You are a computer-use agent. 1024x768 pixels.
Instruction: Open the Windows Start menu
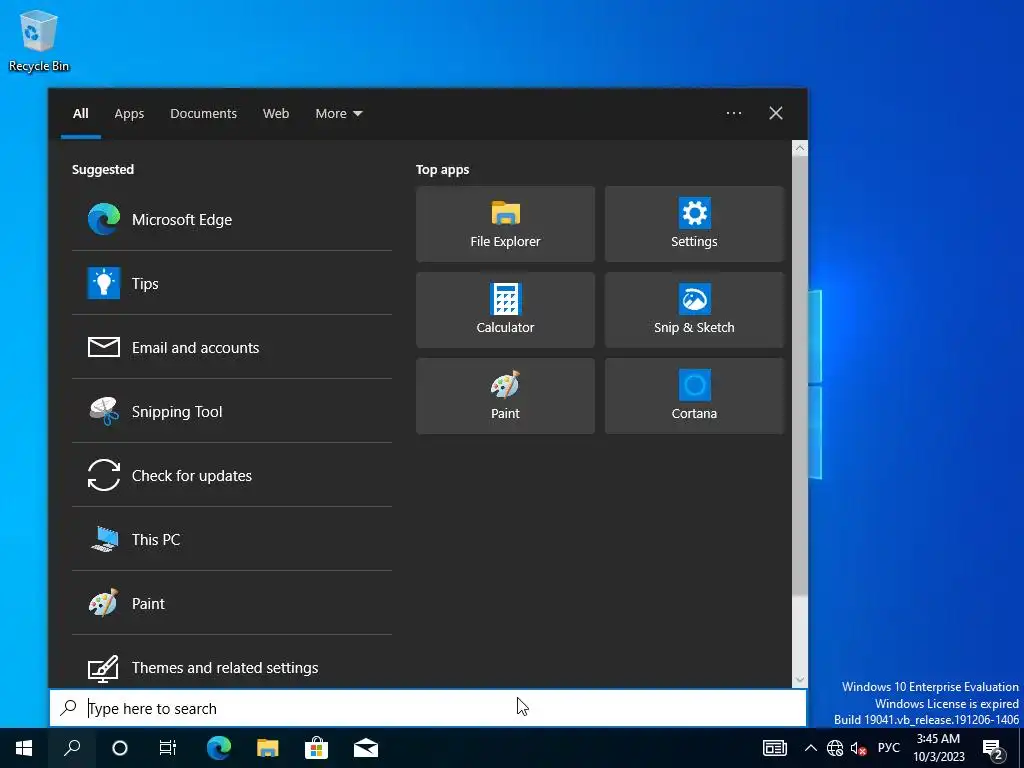pyautogui.click(x=24, y=748)
